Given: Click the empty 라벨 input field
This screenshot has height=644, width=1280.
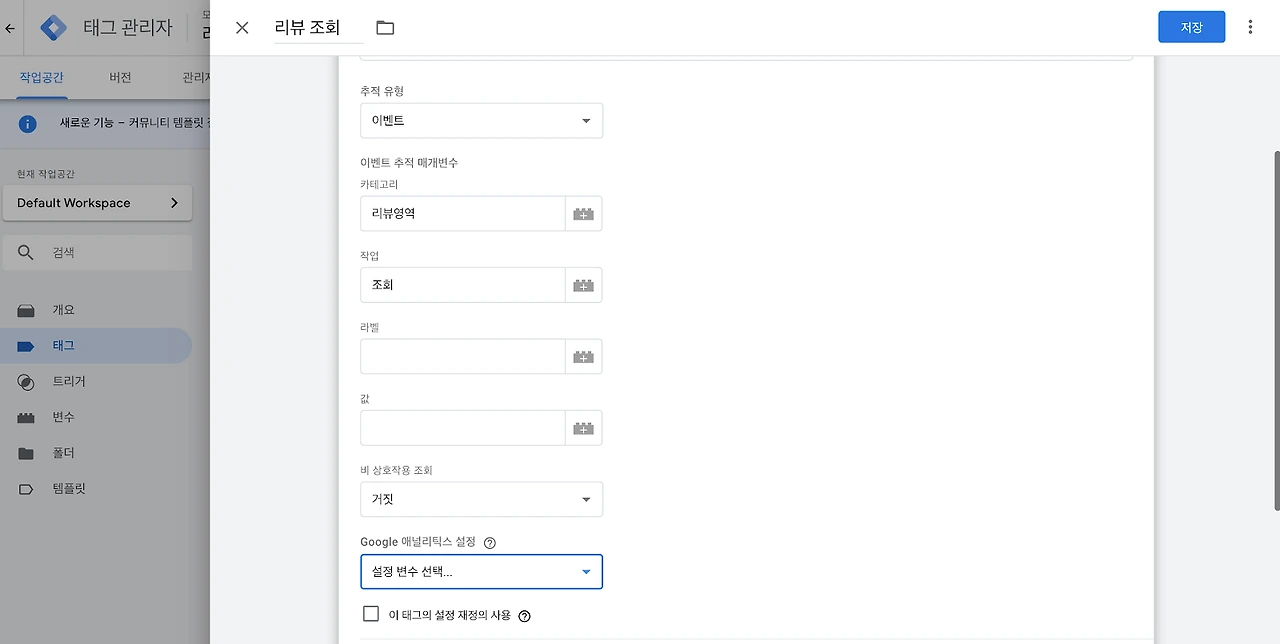Looking at the screenshot, I should click(463, 357).
